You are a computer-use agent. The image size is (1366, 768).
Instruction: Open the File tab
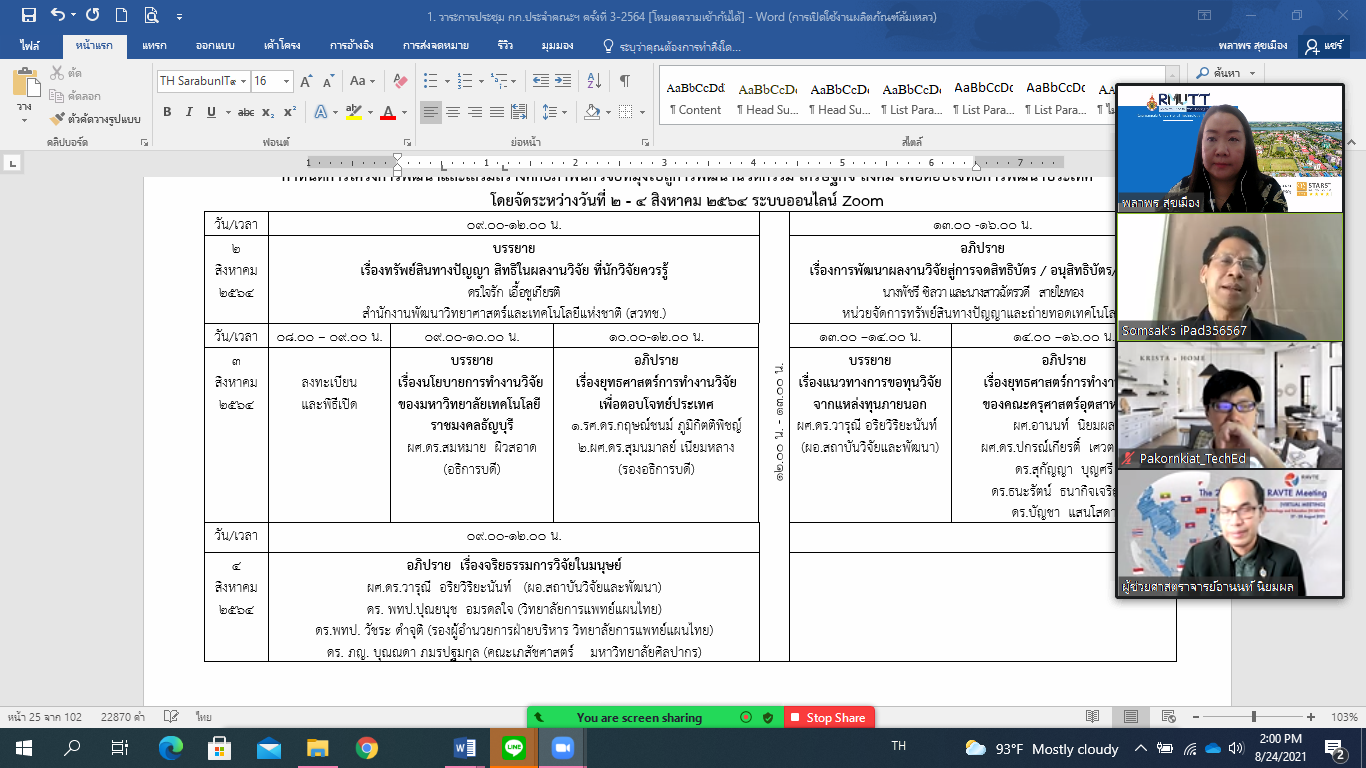coord(31,46)
